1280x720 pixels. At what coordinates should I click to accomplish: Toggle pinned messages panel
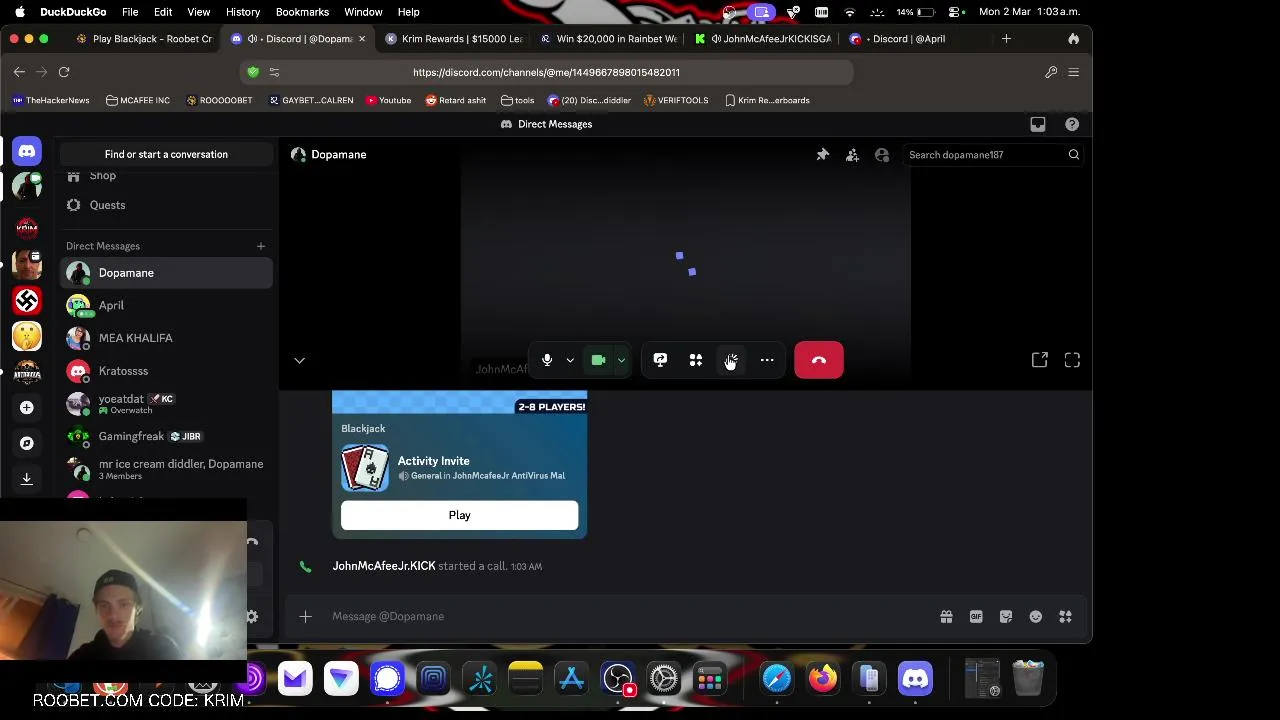coord(822,155)
